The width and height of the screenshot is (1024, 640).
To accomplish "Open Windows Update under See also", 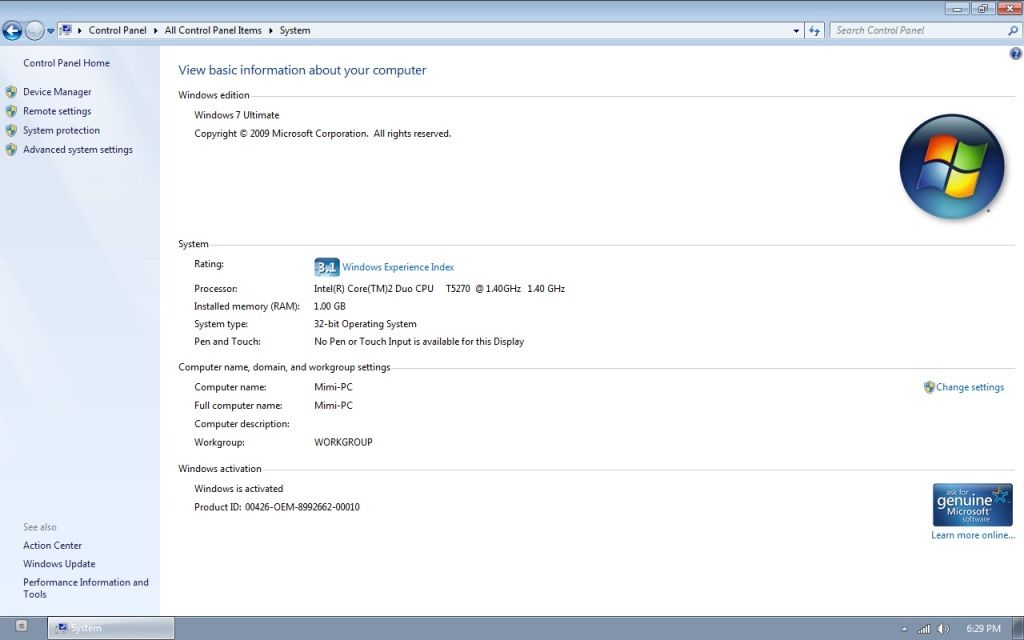I will 59,564.
